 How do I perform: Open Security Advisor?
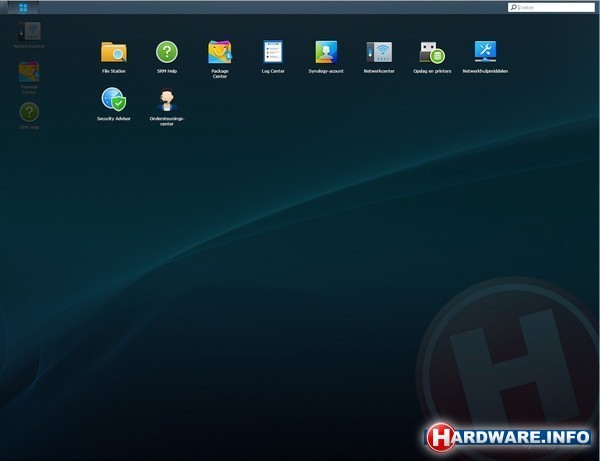(x=114, y=104)
